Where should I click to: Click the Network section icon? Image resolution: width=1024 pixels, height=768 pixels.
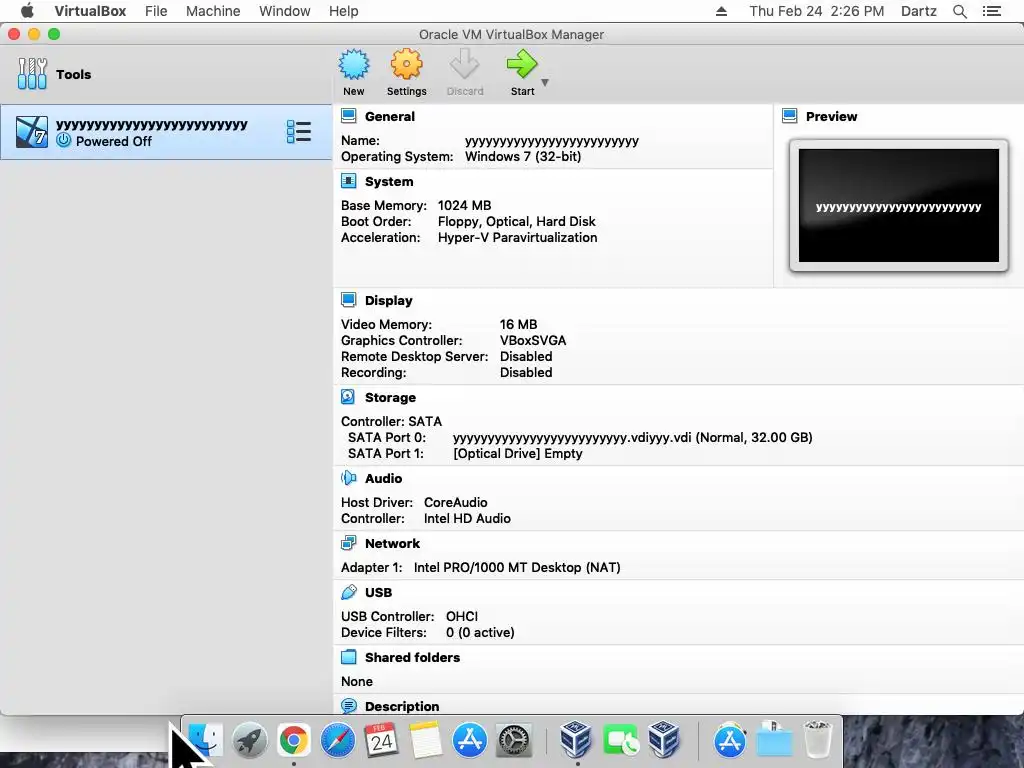pos(349,543)
